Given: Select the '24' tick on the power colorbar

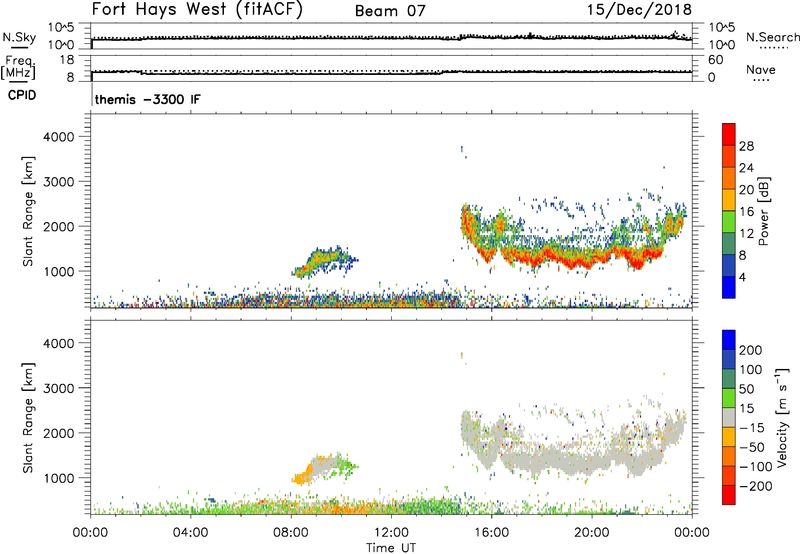Looking at the screenshot, I should click(x=746, y=168).
